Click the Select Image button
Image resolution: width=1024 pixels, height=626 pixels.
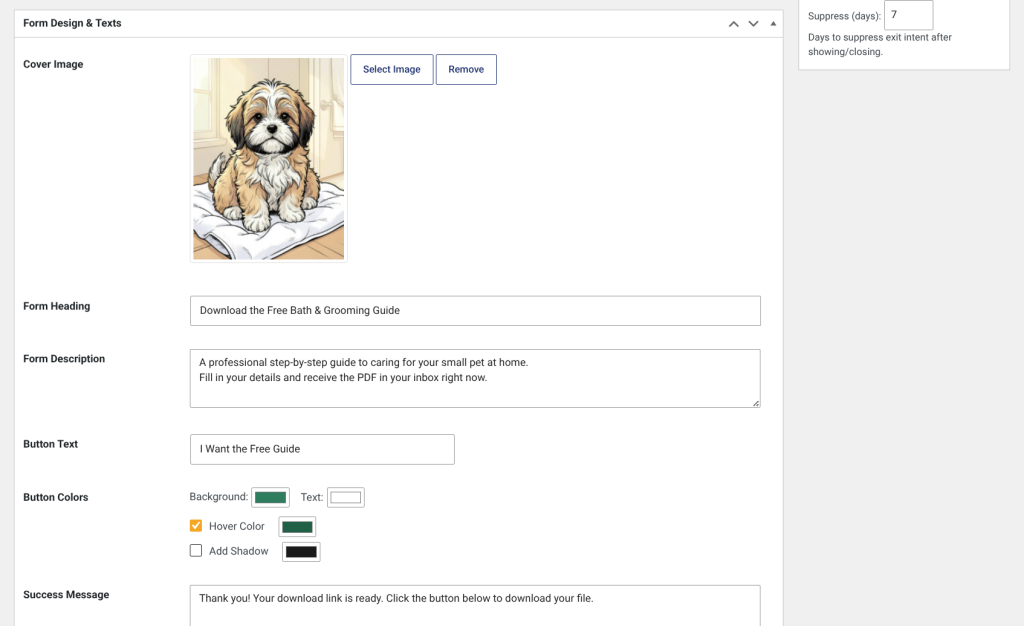[392, 69]
